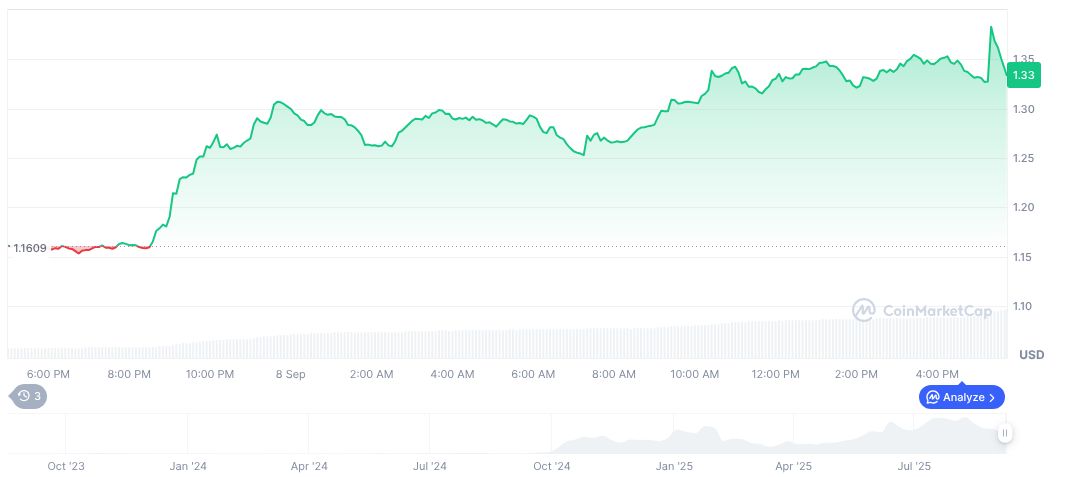Screen dimensions: 1072x477
Task: Open the Analyze panel
Action: coord(961,397)
